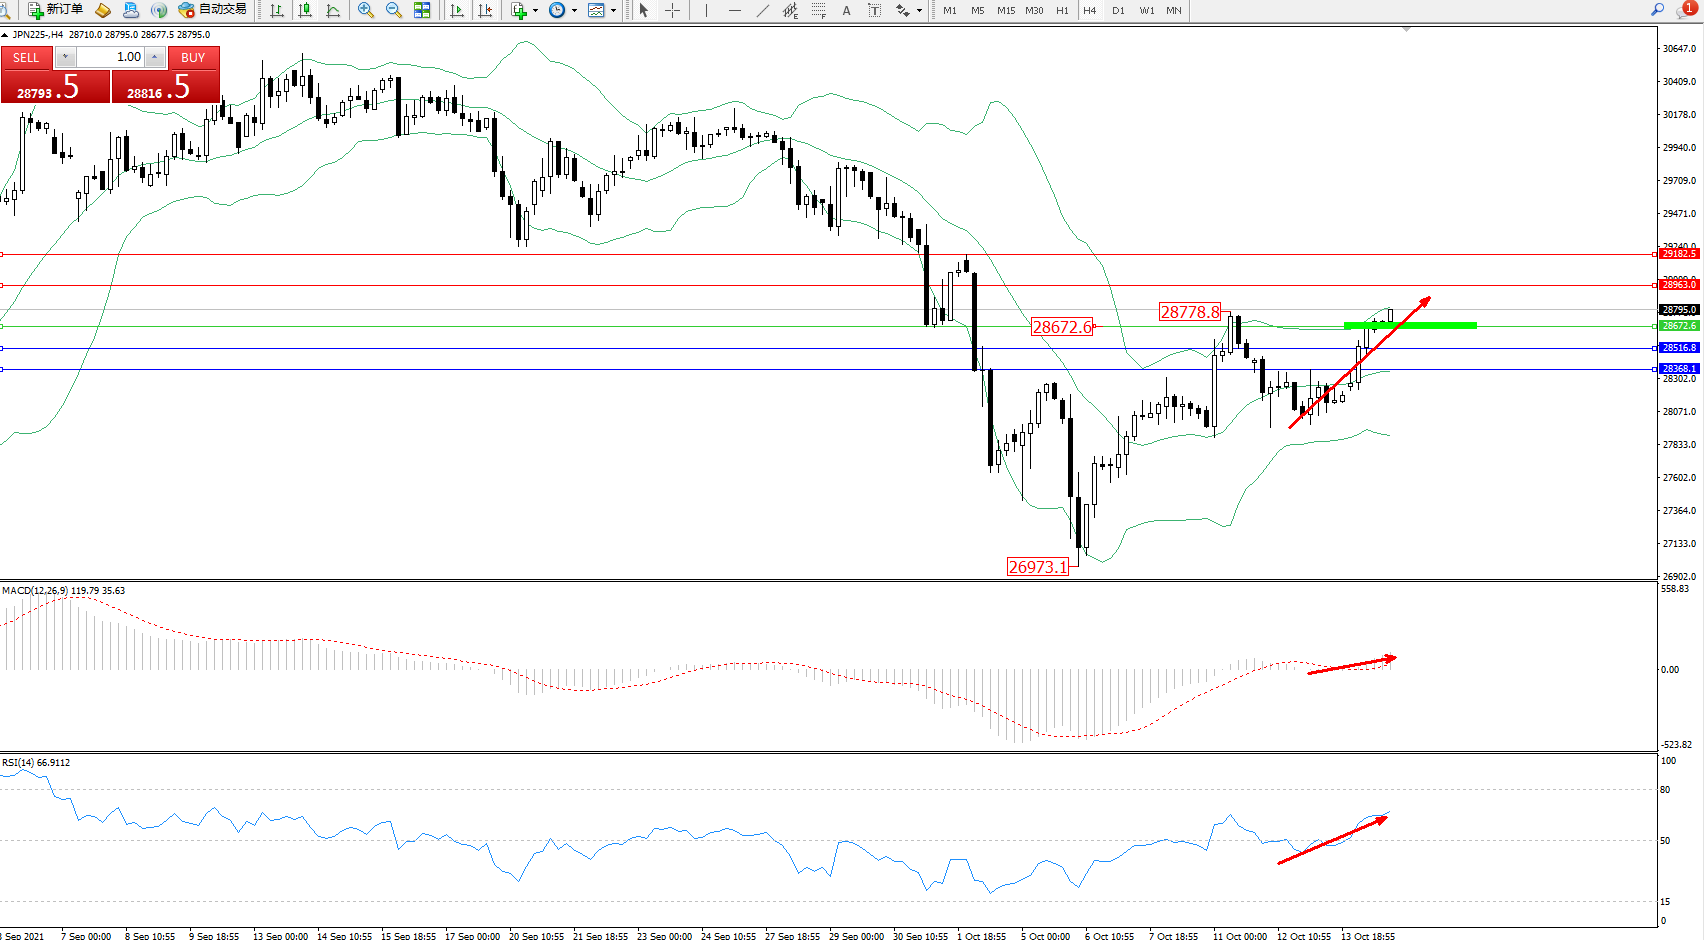This screenshot has height=940, width=1704.
Task: Toggle chart auto scroll
Action: tap(457, 10)
